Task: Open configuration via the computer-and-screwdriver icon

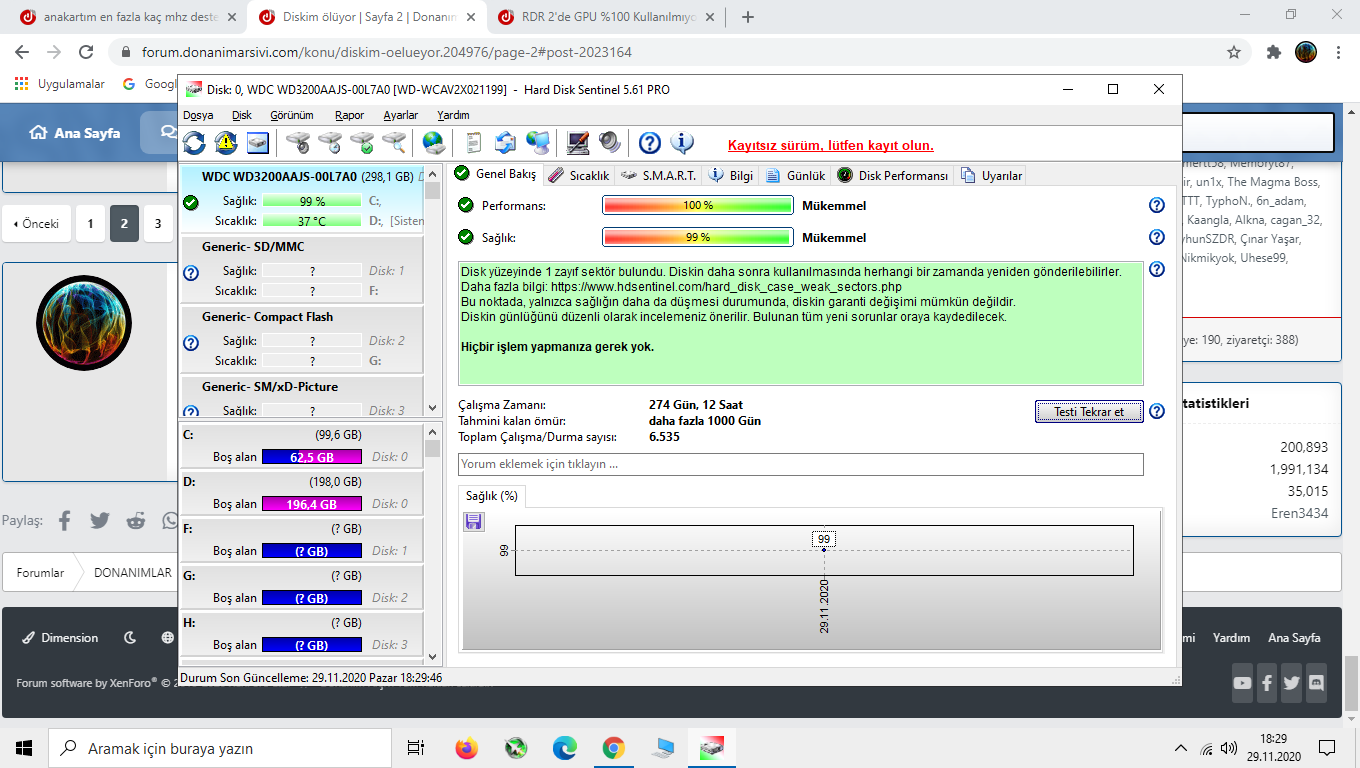Action: pos(577,143)
